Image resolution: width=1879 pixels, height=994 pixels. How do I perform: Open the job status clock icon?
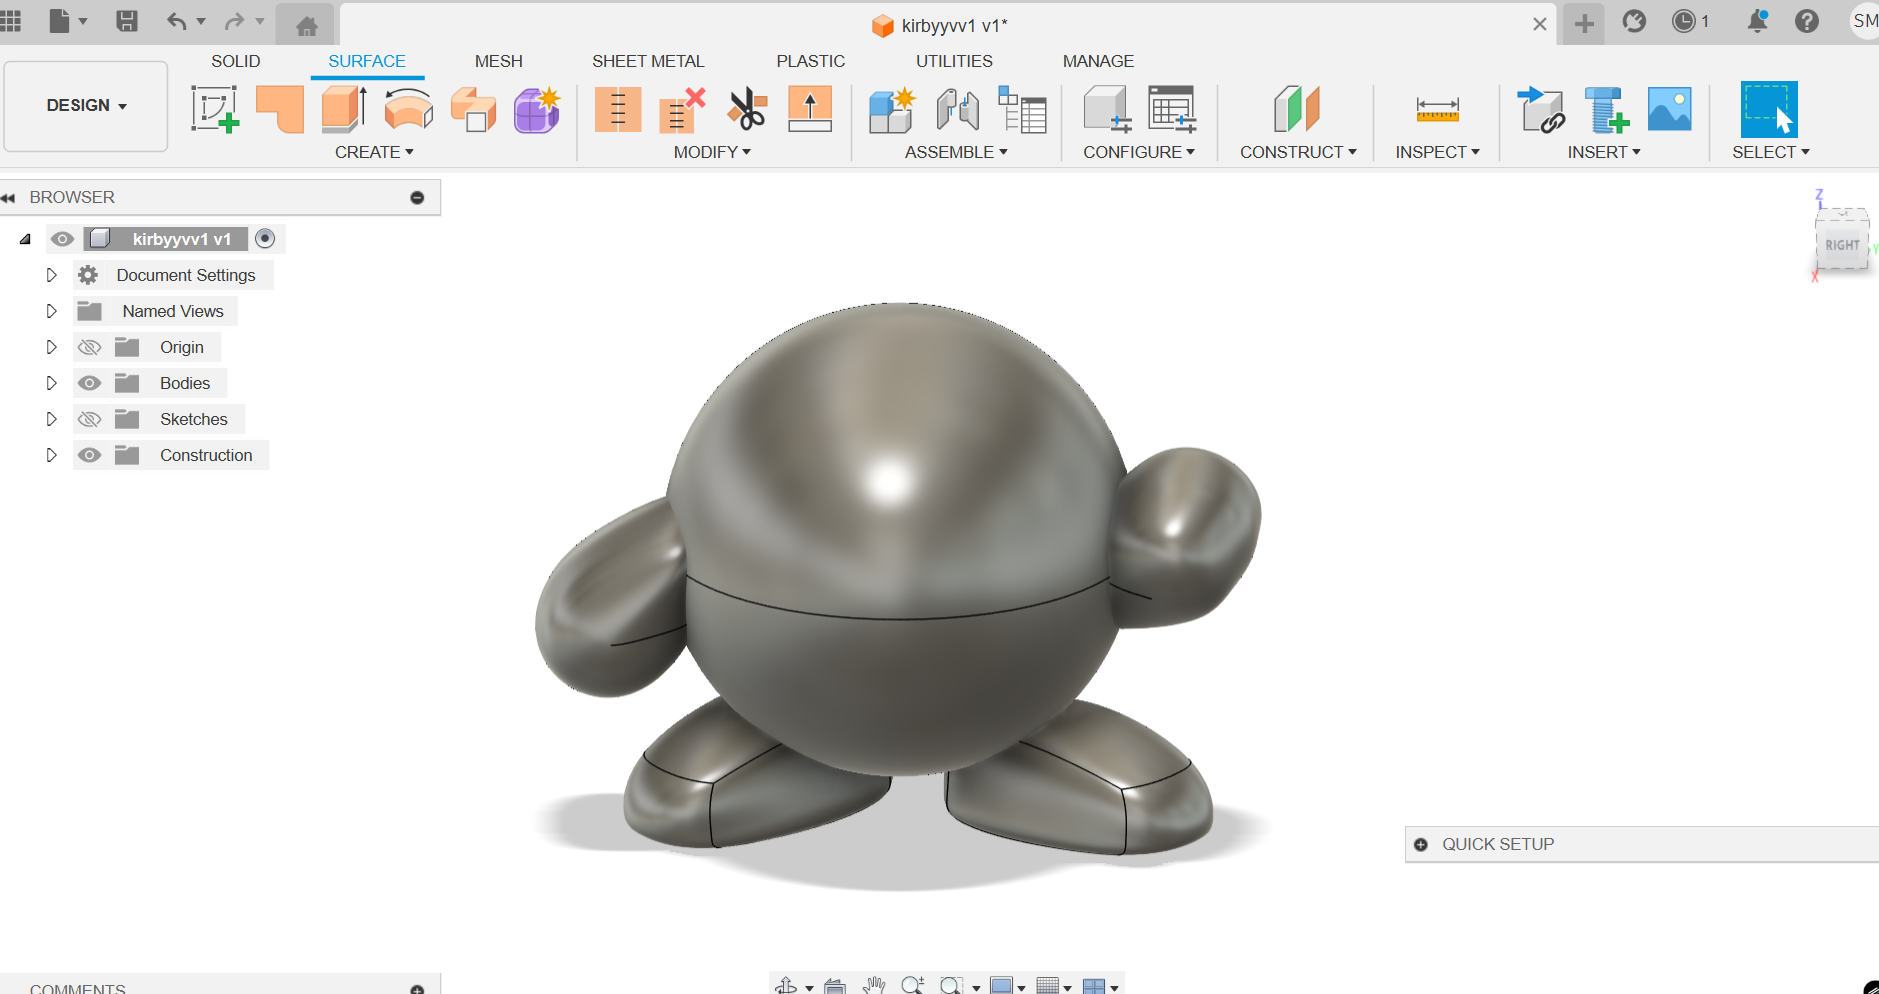(1684, 21)
